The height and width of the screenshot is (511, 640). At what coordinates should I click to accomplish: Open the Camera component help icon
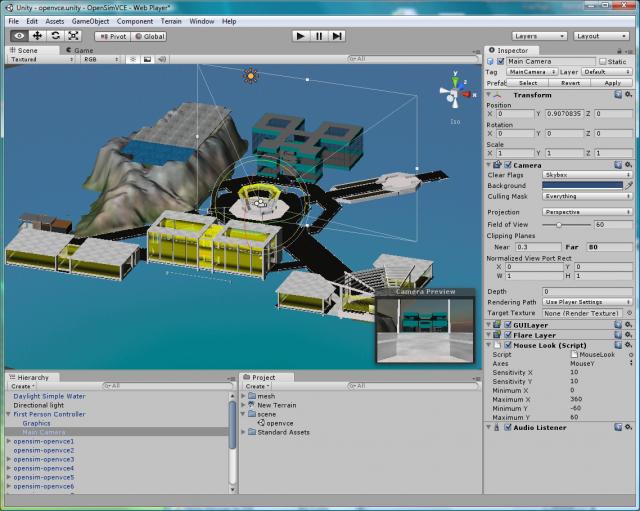pyautogui.click(x=618, y=165)
